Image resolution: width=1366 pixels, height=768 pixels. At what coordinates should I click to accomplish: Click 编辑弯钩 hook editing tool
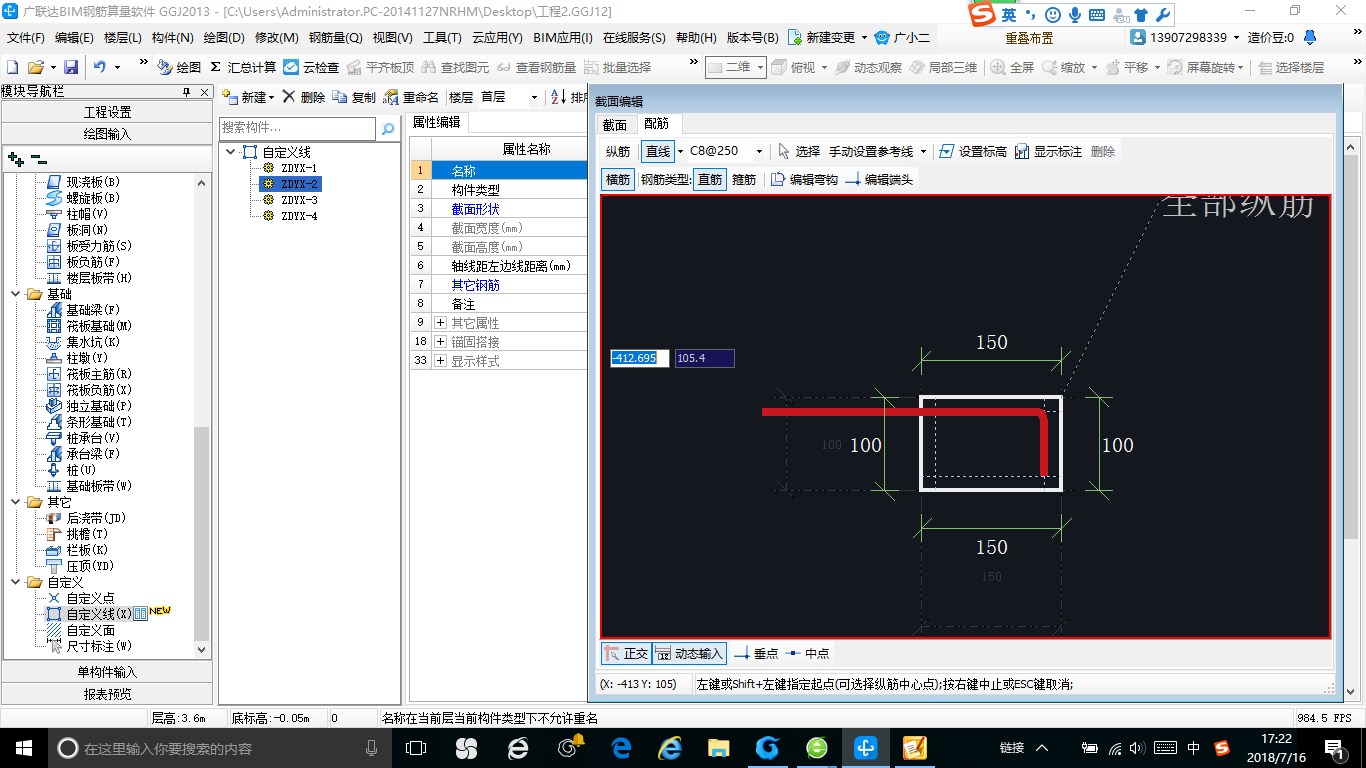[803, 180]
